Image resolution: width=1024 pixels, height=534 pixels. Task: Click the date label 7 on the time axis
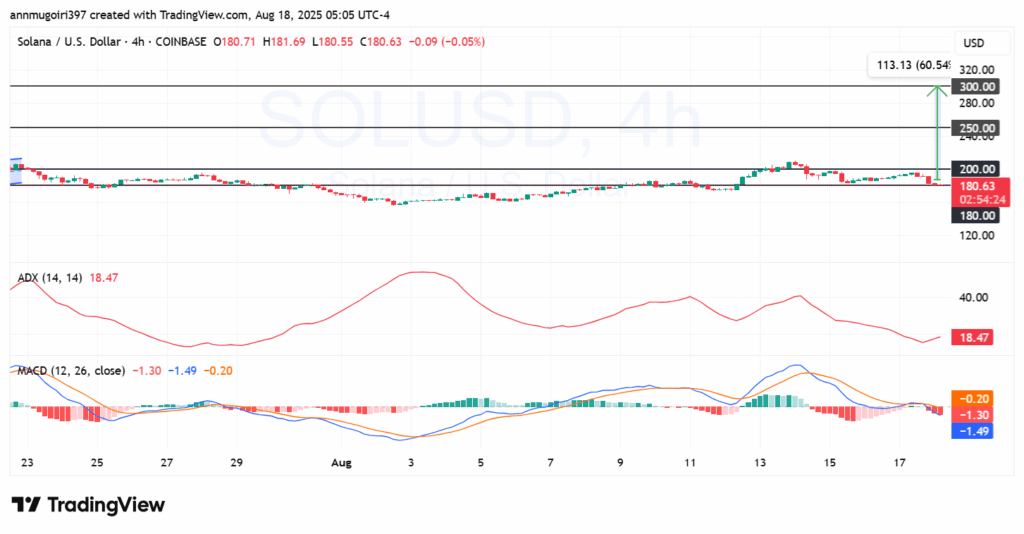tap(551, 462)
